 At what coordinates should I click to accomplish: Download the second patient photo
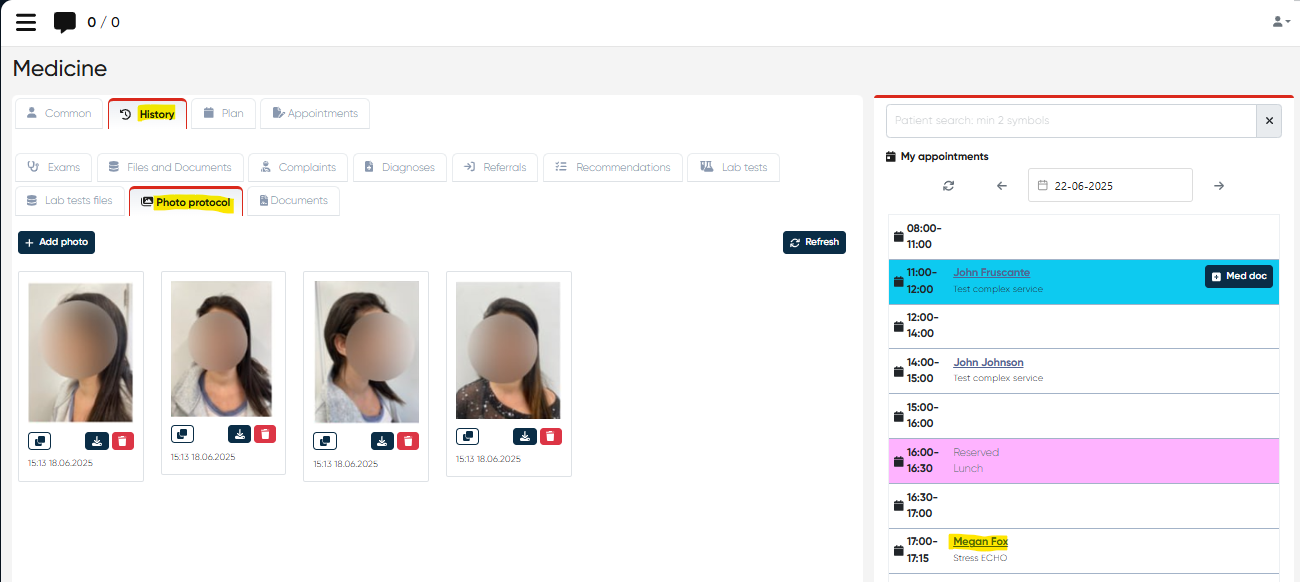[239, 434]
